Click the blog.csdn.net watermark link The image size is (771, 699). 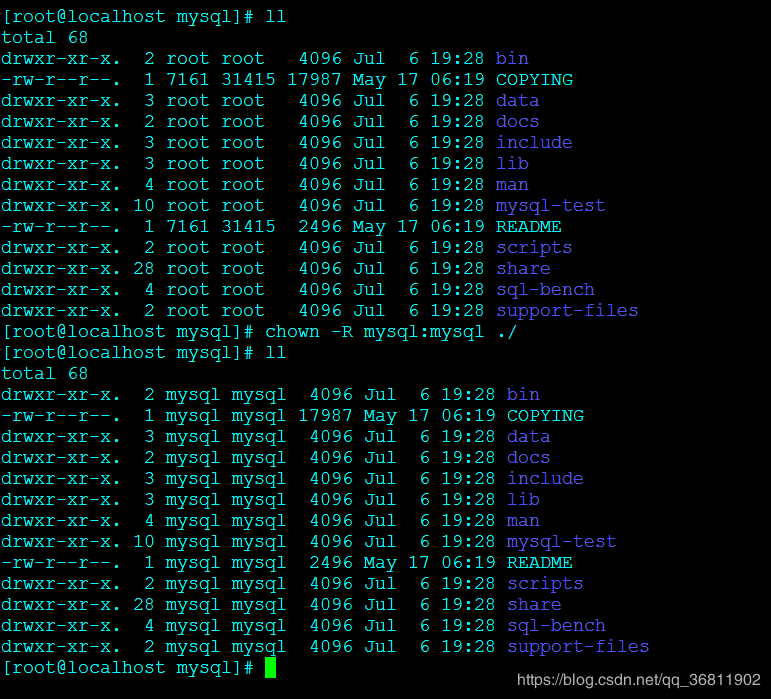639,679
